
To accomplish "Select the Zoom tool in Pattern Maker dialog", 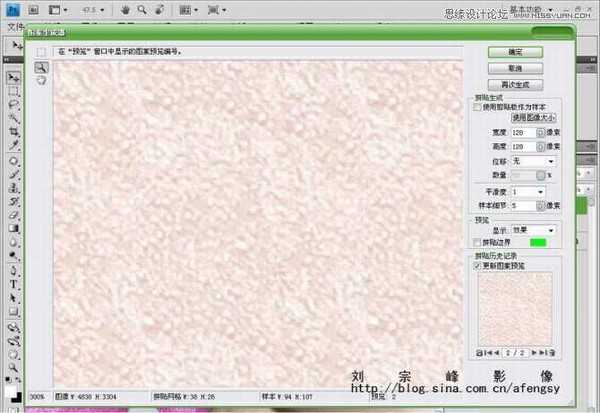I will [42, 68].
